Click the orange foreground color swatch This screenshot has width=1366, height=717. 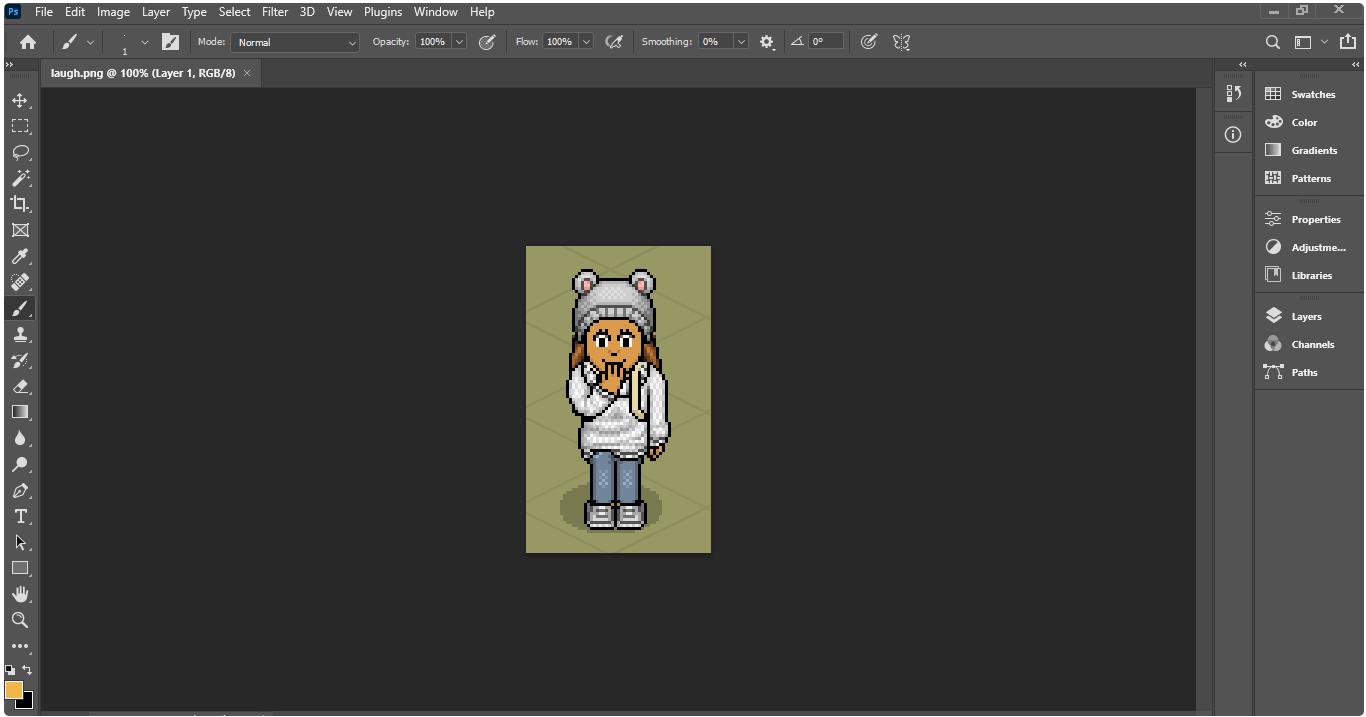(14, 690)
